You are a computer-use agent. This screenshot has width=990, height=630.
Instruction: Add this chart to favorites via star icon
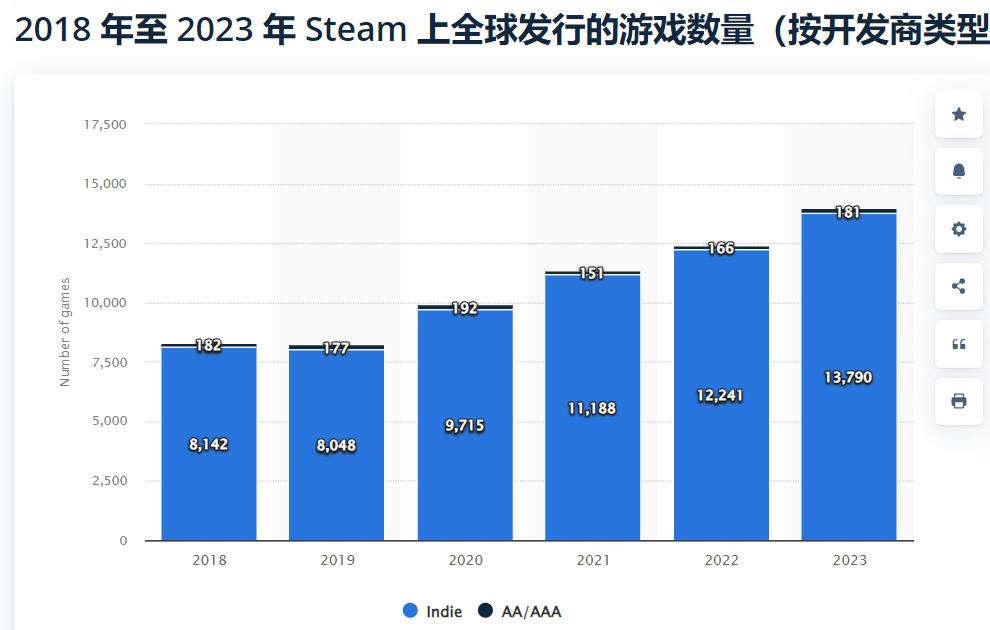(x=958, y=114)
